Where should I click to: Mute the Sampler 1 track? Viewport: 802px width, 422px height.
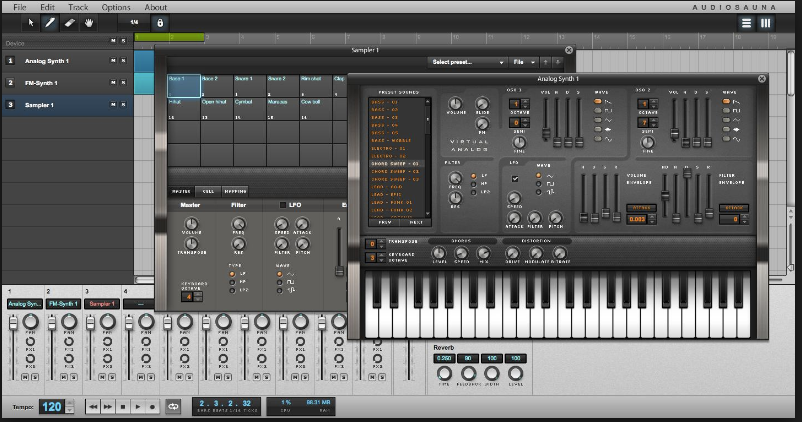click(x=113, y=104)
